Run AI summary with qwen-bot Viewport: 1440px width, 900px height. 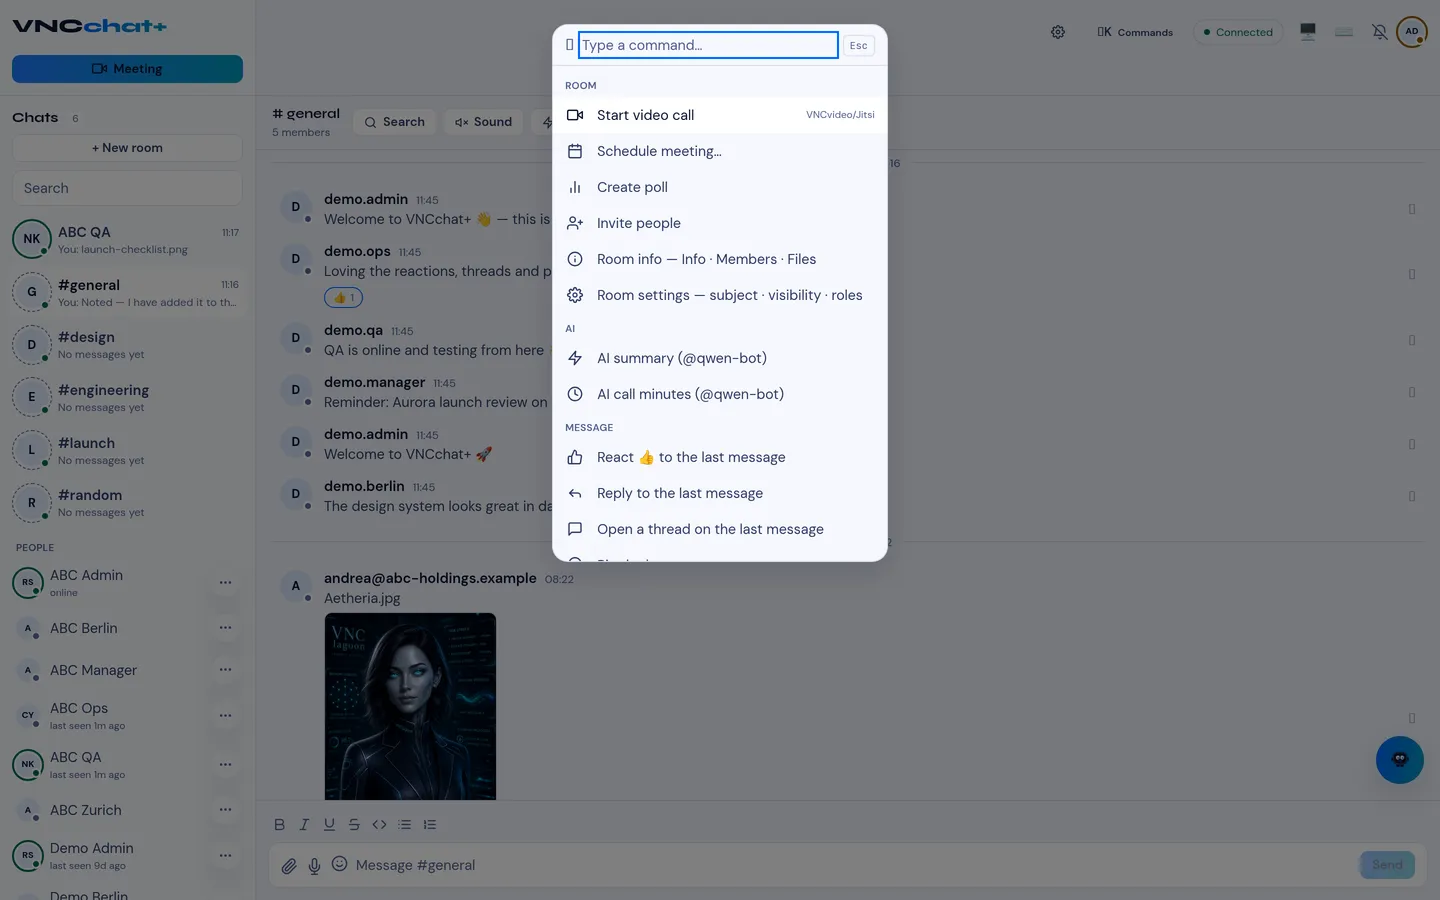point(720,358)
